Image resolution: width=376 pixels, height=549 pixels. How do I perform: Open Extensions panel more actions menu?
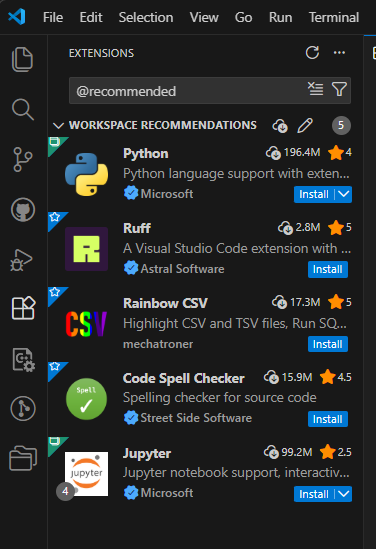[x=339, y=53]
